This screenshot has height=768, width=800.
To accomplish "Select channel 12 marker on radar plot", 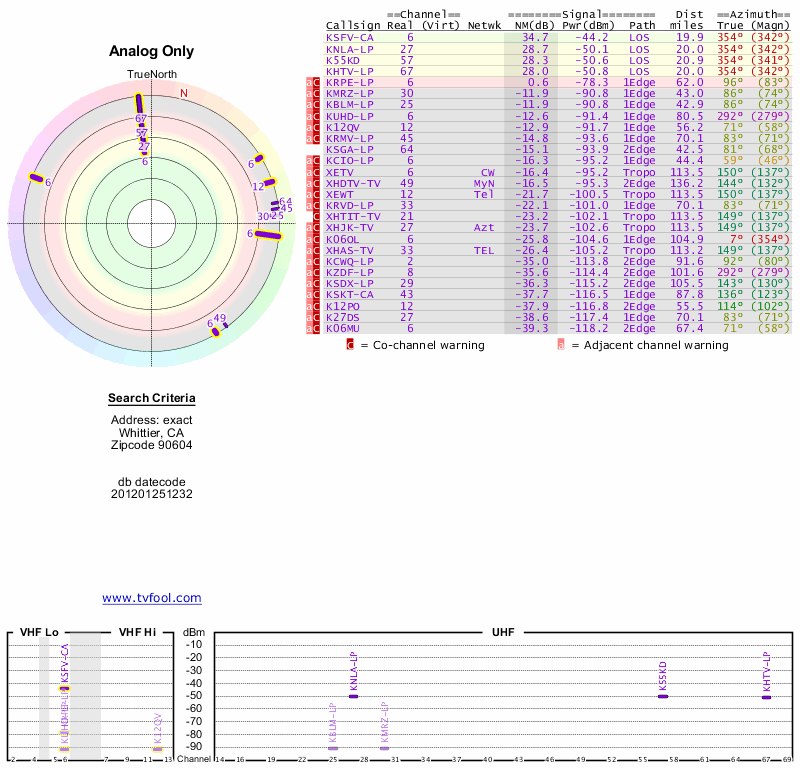I will [x=269, y=183].
